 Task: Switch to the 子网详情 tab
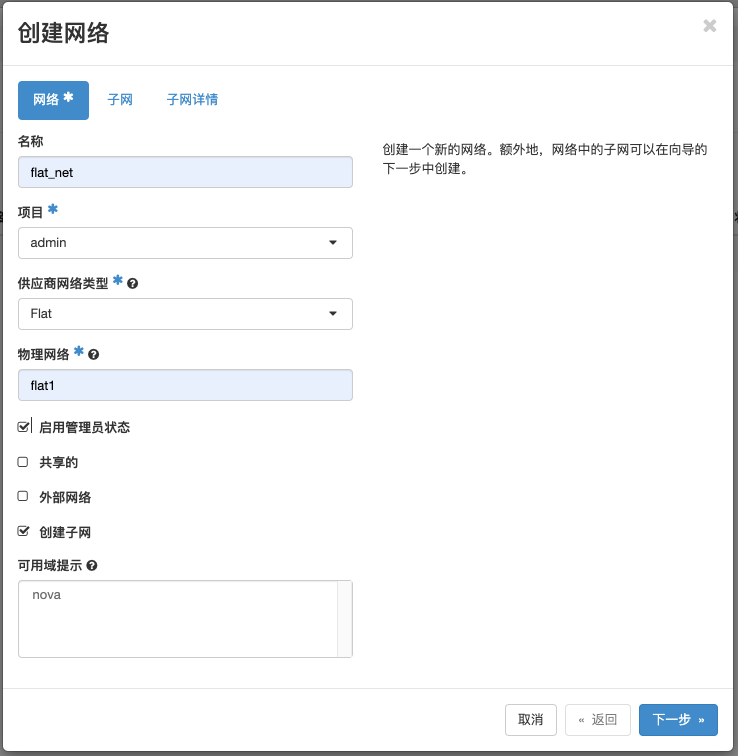[x=192, y=100]
